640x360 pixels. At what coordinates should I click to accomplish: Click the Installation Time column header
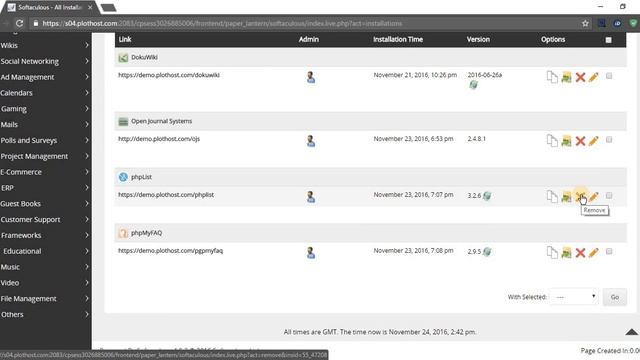pos(398,40)
